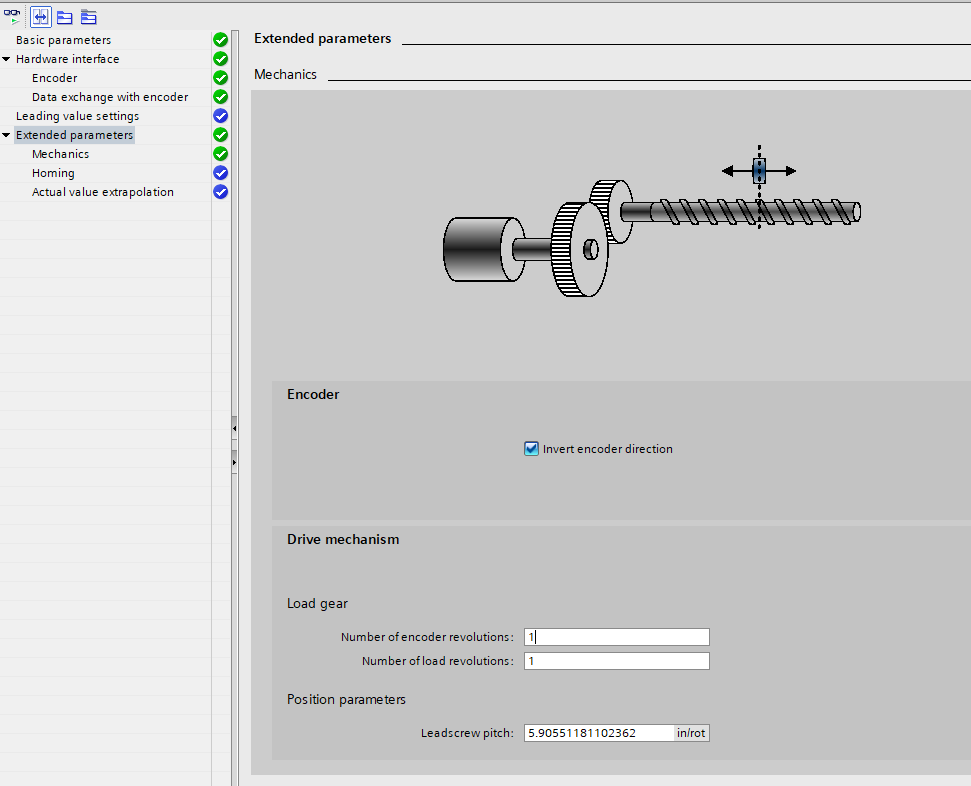Click the left collapse arrow on panel splitter
971x786 pixels.
pyautogui.click(x=234, y=428)
